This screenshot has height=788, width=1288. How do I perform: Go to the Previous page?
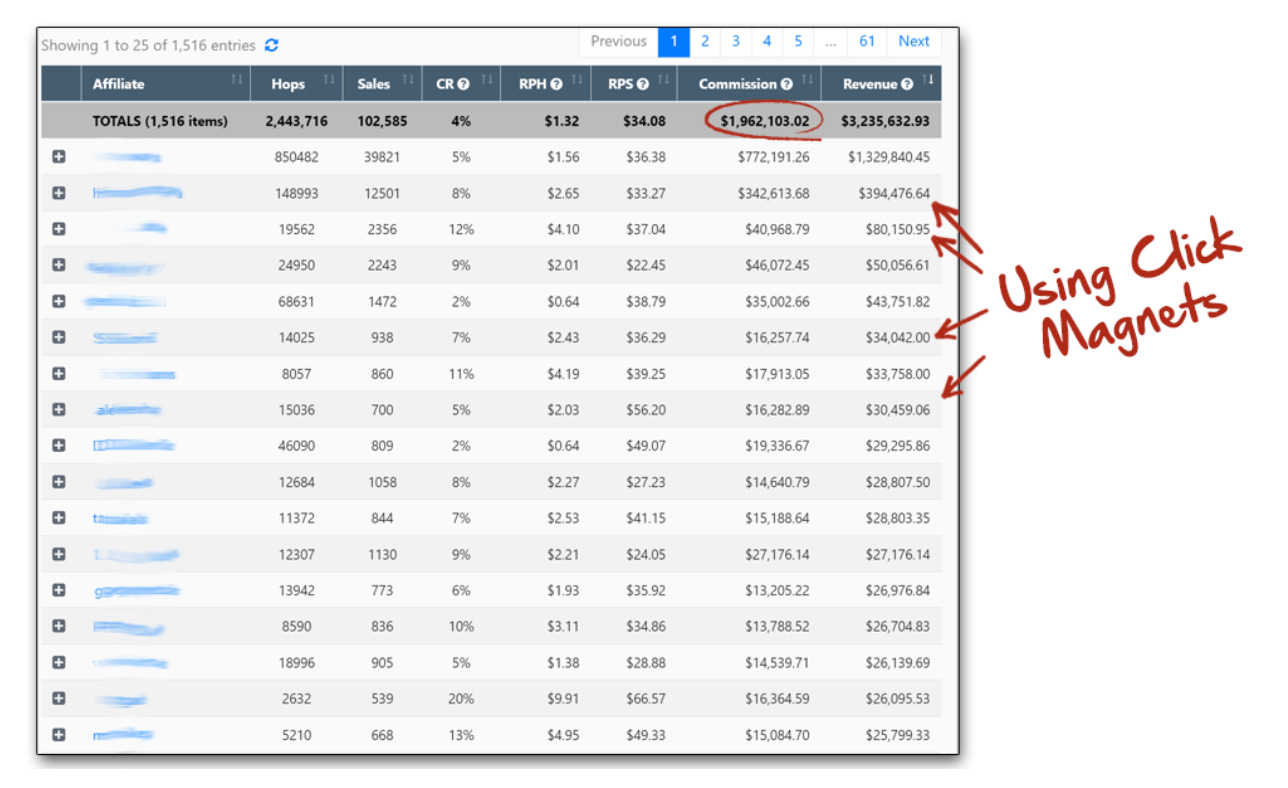(618, 41)
